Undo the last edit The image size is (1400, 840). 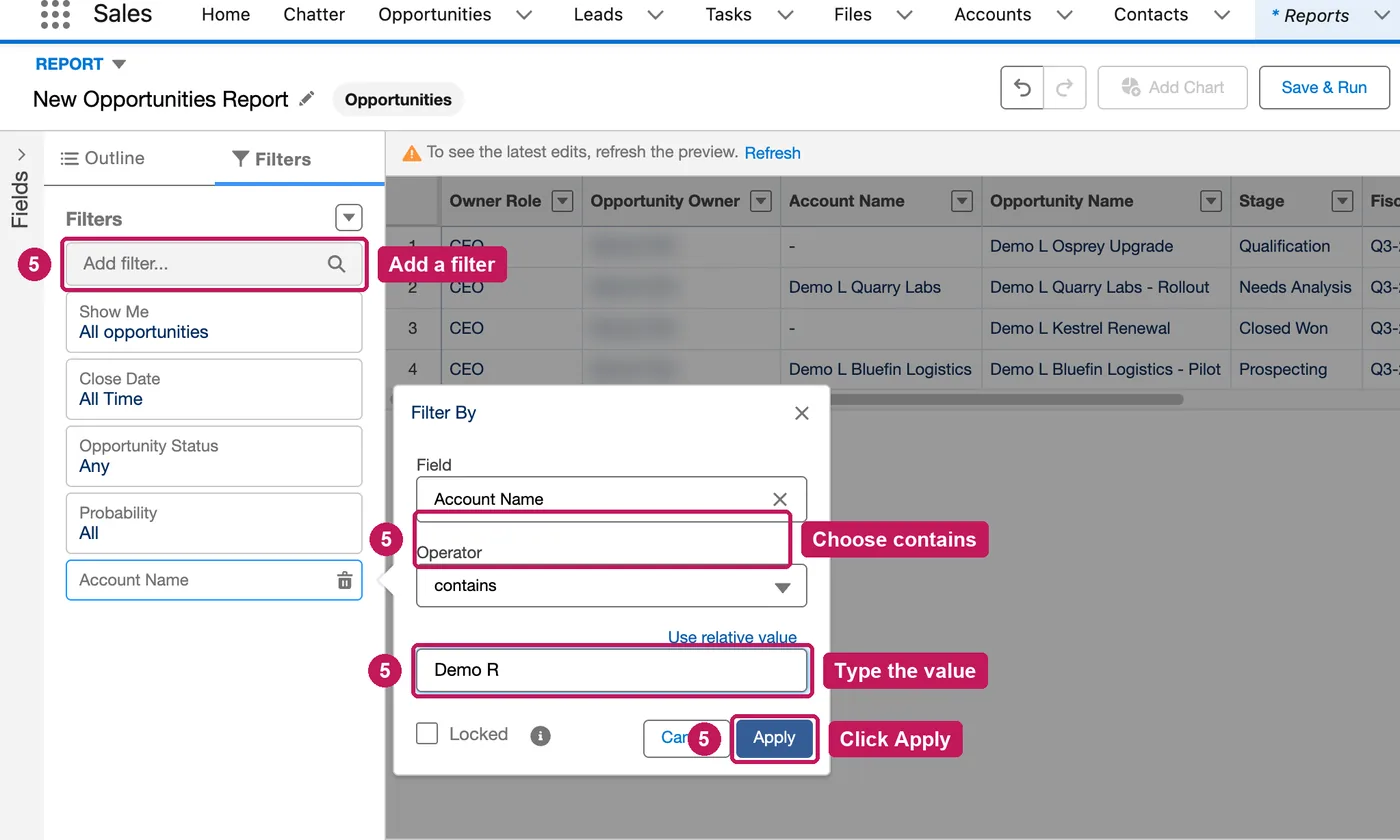(1022, 88)
